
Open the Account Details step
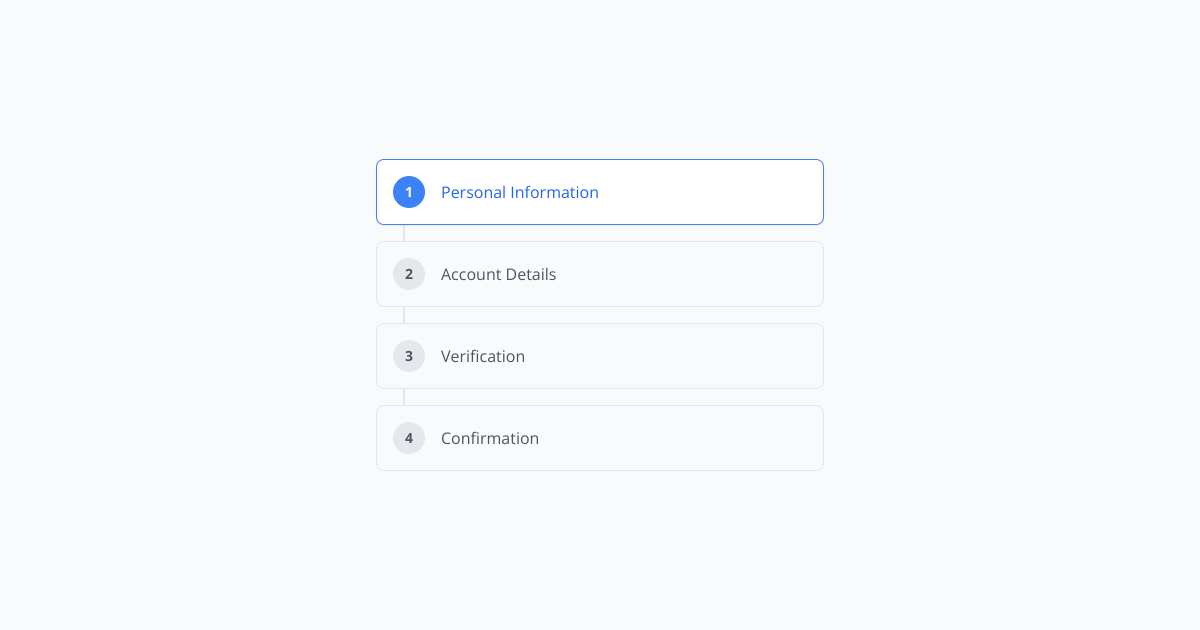(600, 274)
